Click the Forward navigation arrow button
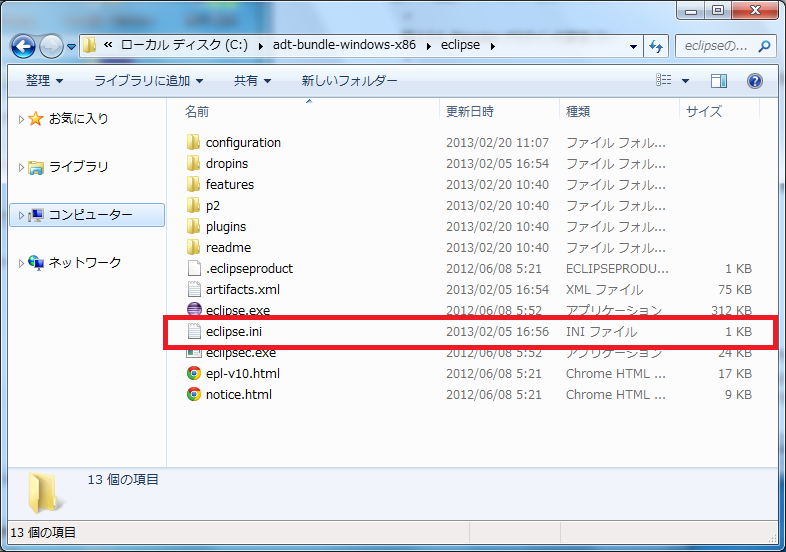This screenshot has height=552, width=786. pos(51,47)
